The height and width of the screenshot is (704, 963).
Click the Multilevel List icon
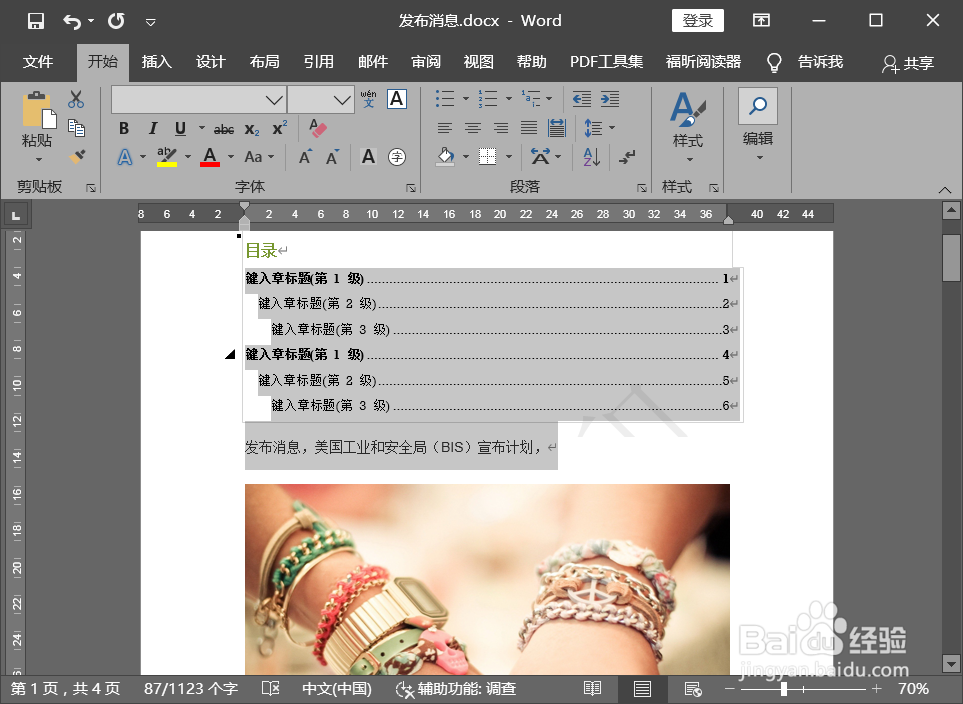click(531, 98)
